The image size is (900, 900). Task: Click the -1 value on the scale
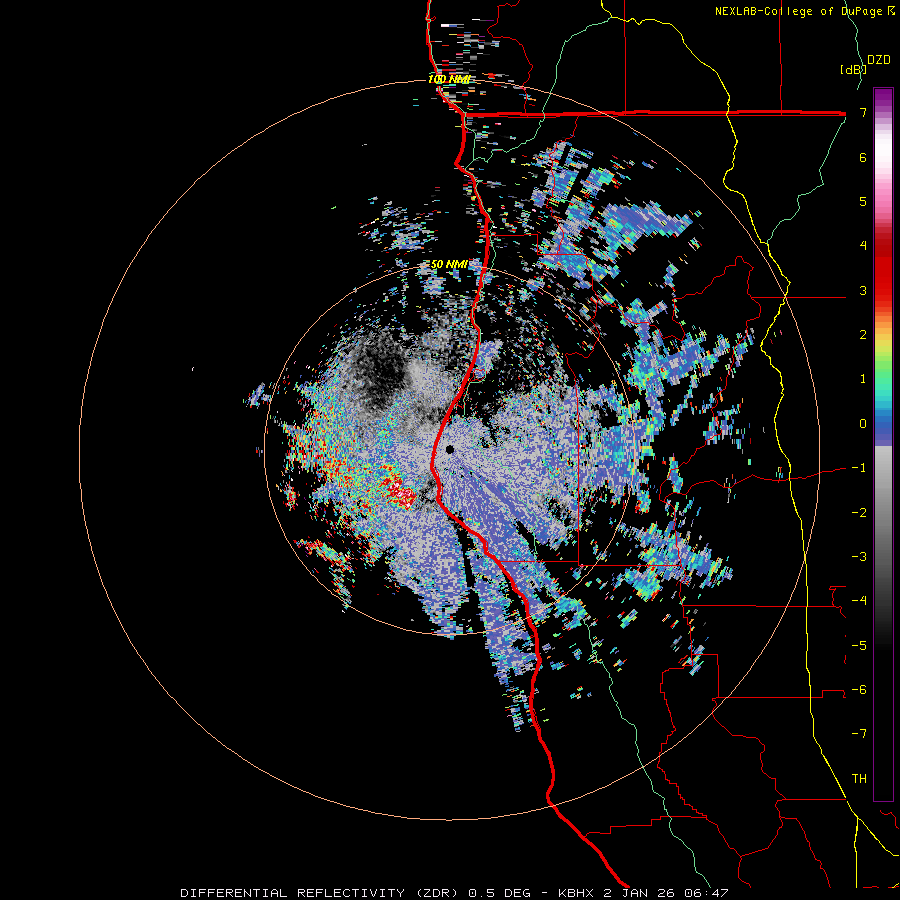(859, 468)
